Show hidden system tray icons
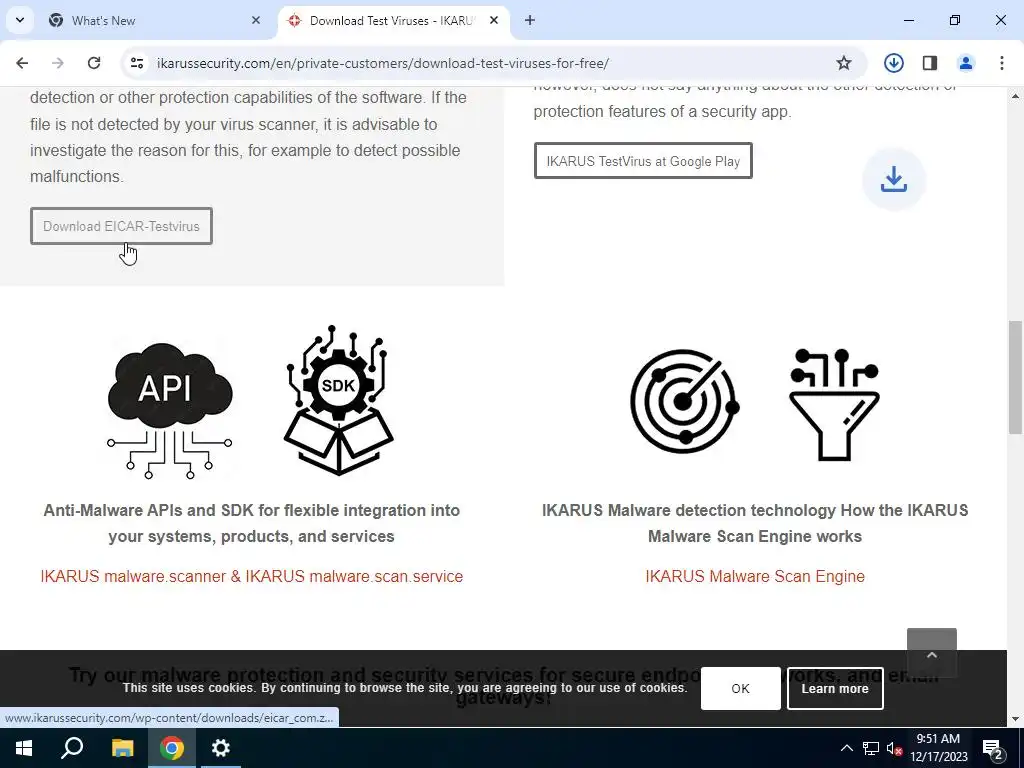 tap(846, 748)
